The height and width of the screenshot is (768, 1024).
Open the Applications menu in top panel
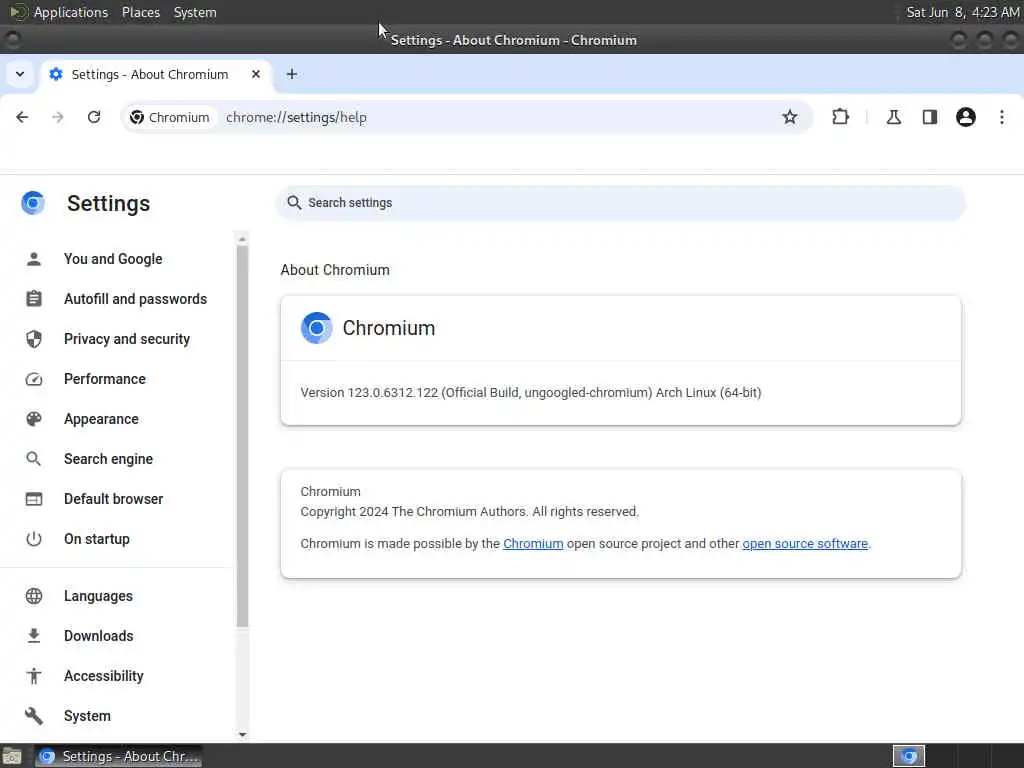71,12
